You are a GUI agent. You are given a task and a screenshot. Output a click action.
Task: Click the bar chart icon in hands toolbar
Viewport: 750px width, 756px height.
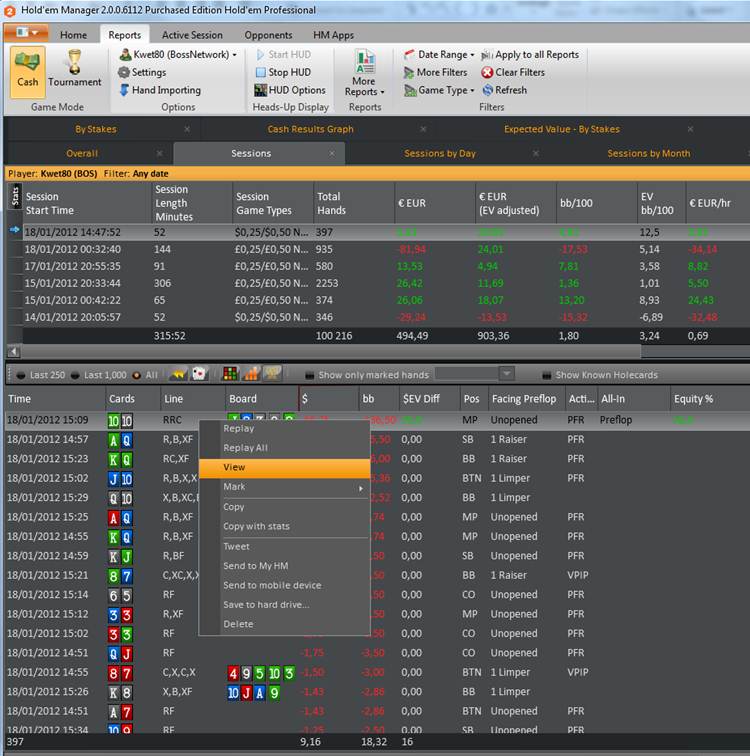tap(251, 374)
